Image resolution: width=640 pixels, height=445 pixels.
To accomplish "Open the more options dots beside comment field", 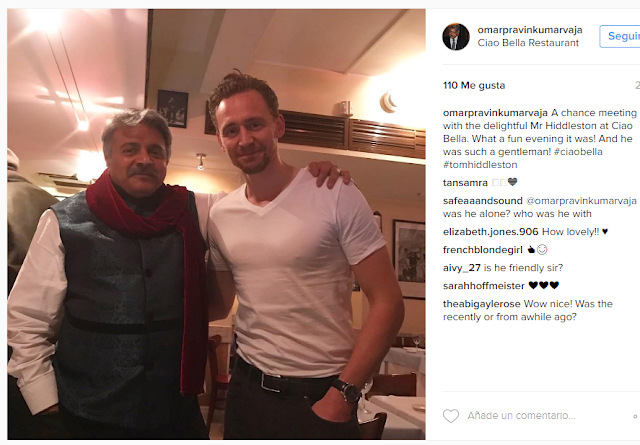I will pyautogui.click(x=636, y=416).
